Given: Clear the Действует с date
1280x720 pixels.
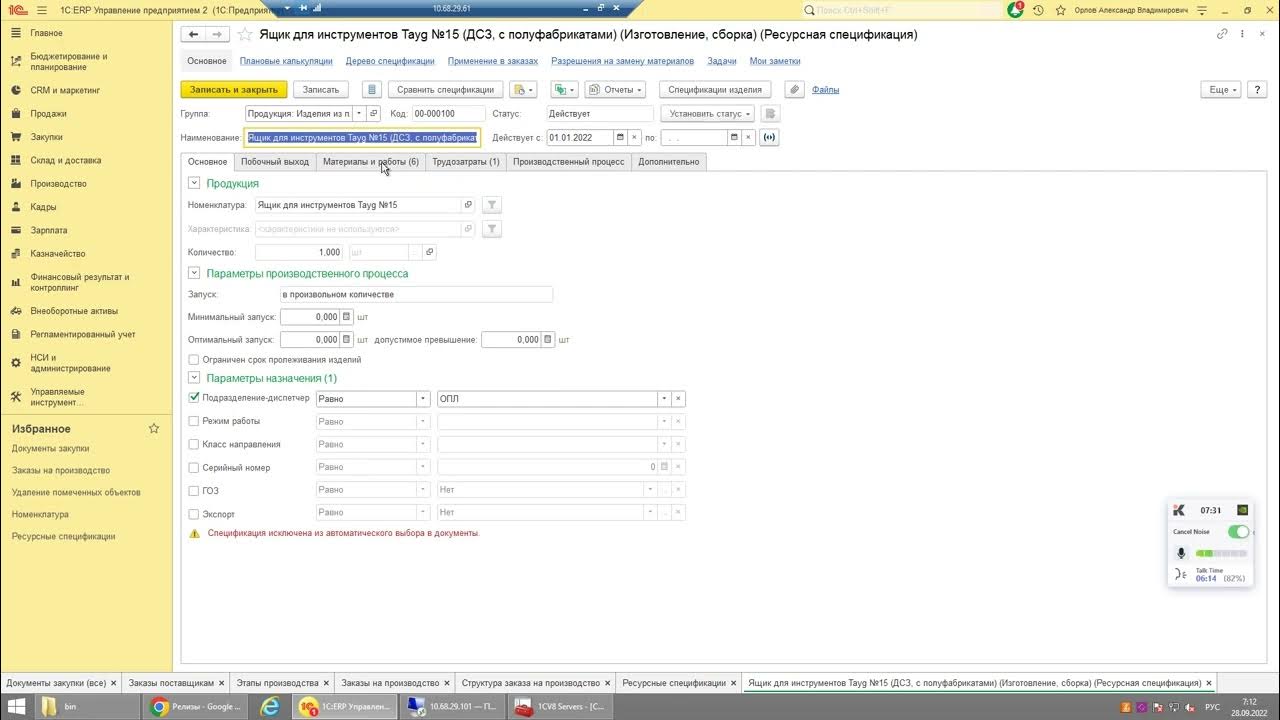Looking at the screenshot, I should (x=634, y=137).
